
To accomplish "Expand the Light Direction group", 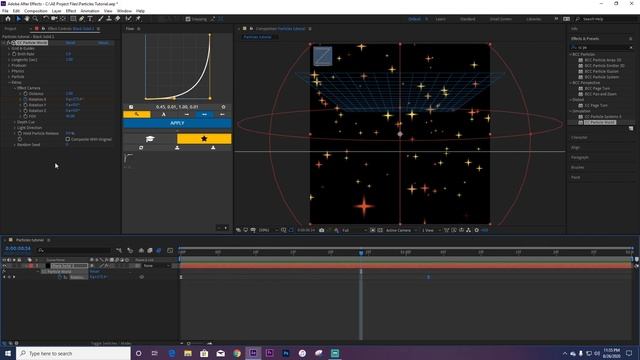I will tap(15, 128).
